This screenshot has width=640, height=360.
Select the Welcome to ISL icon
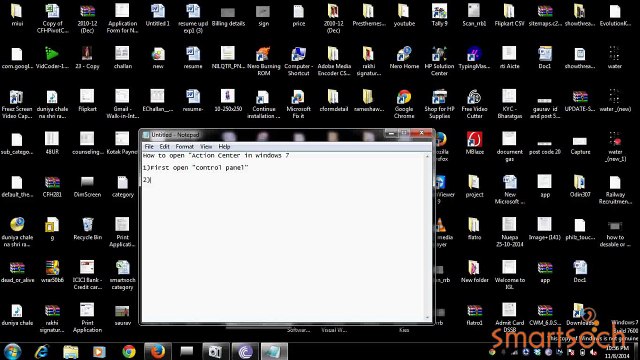[509, 275]
